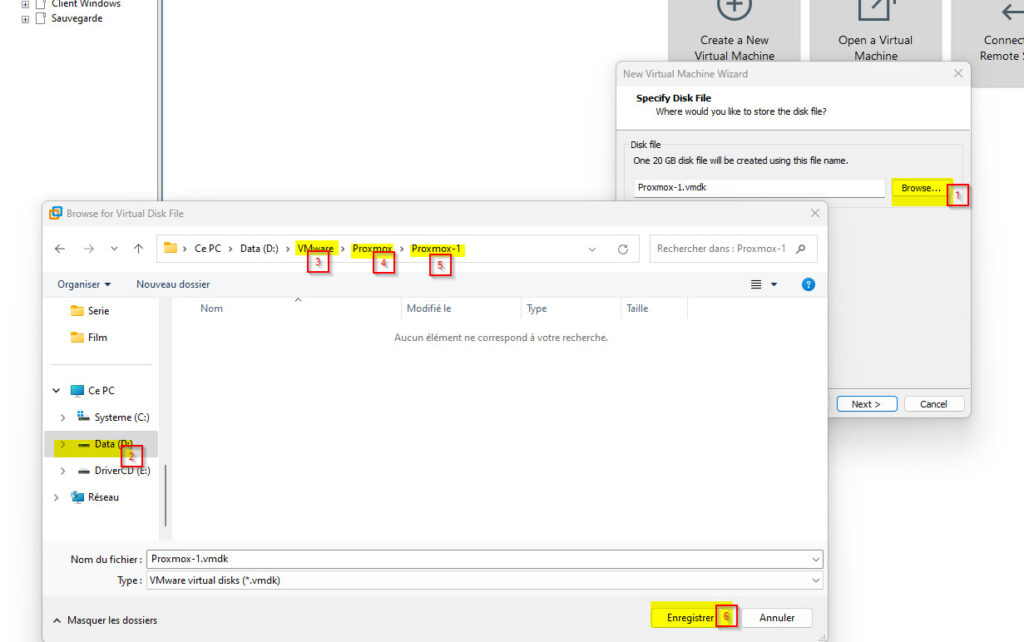
Task: Select DriverCD (E:) drive in the tree
Action: [114, 471]
